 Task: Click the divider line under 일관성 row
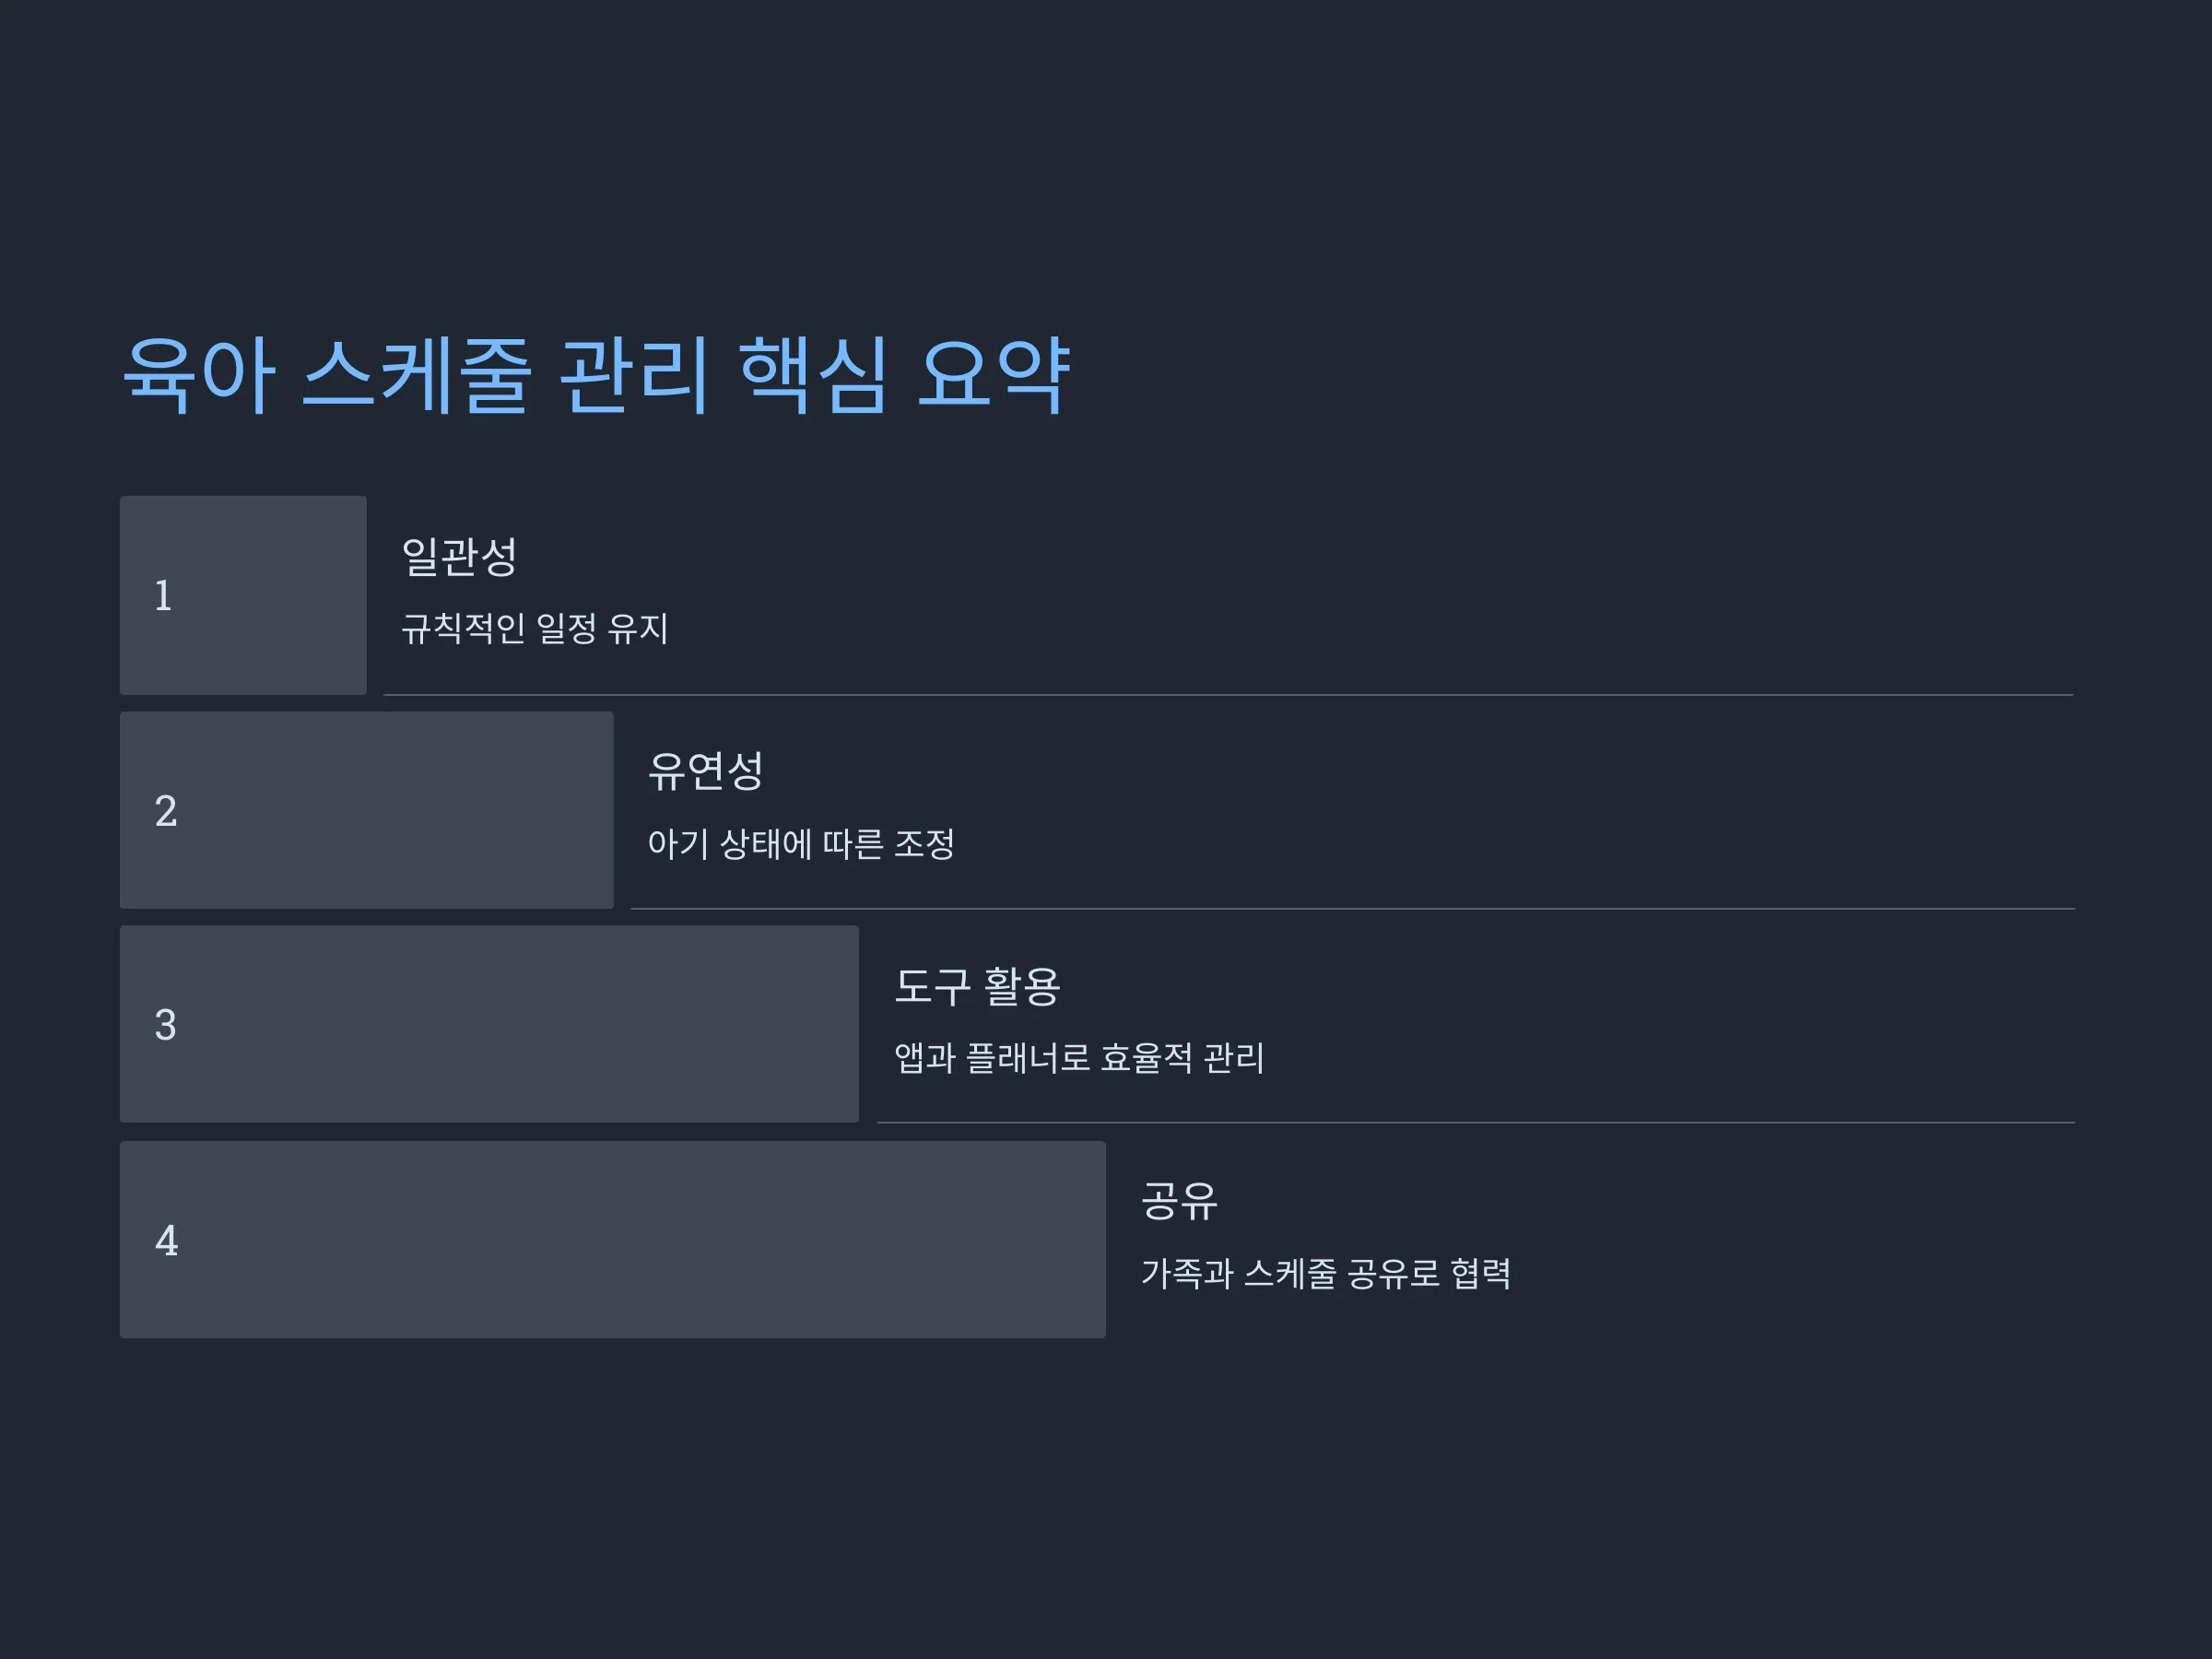tap(1229, 695)
